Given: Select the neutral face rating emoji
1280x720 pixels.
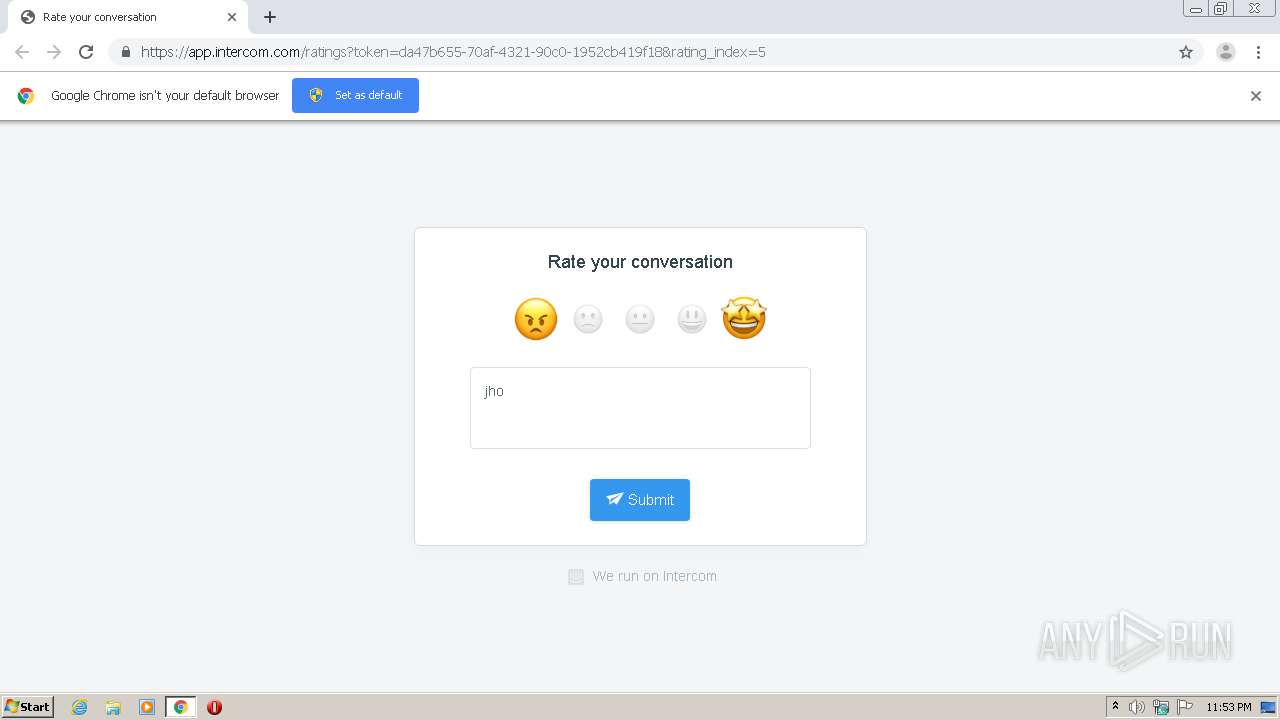Looking at the screenshot, I should 640,319.
